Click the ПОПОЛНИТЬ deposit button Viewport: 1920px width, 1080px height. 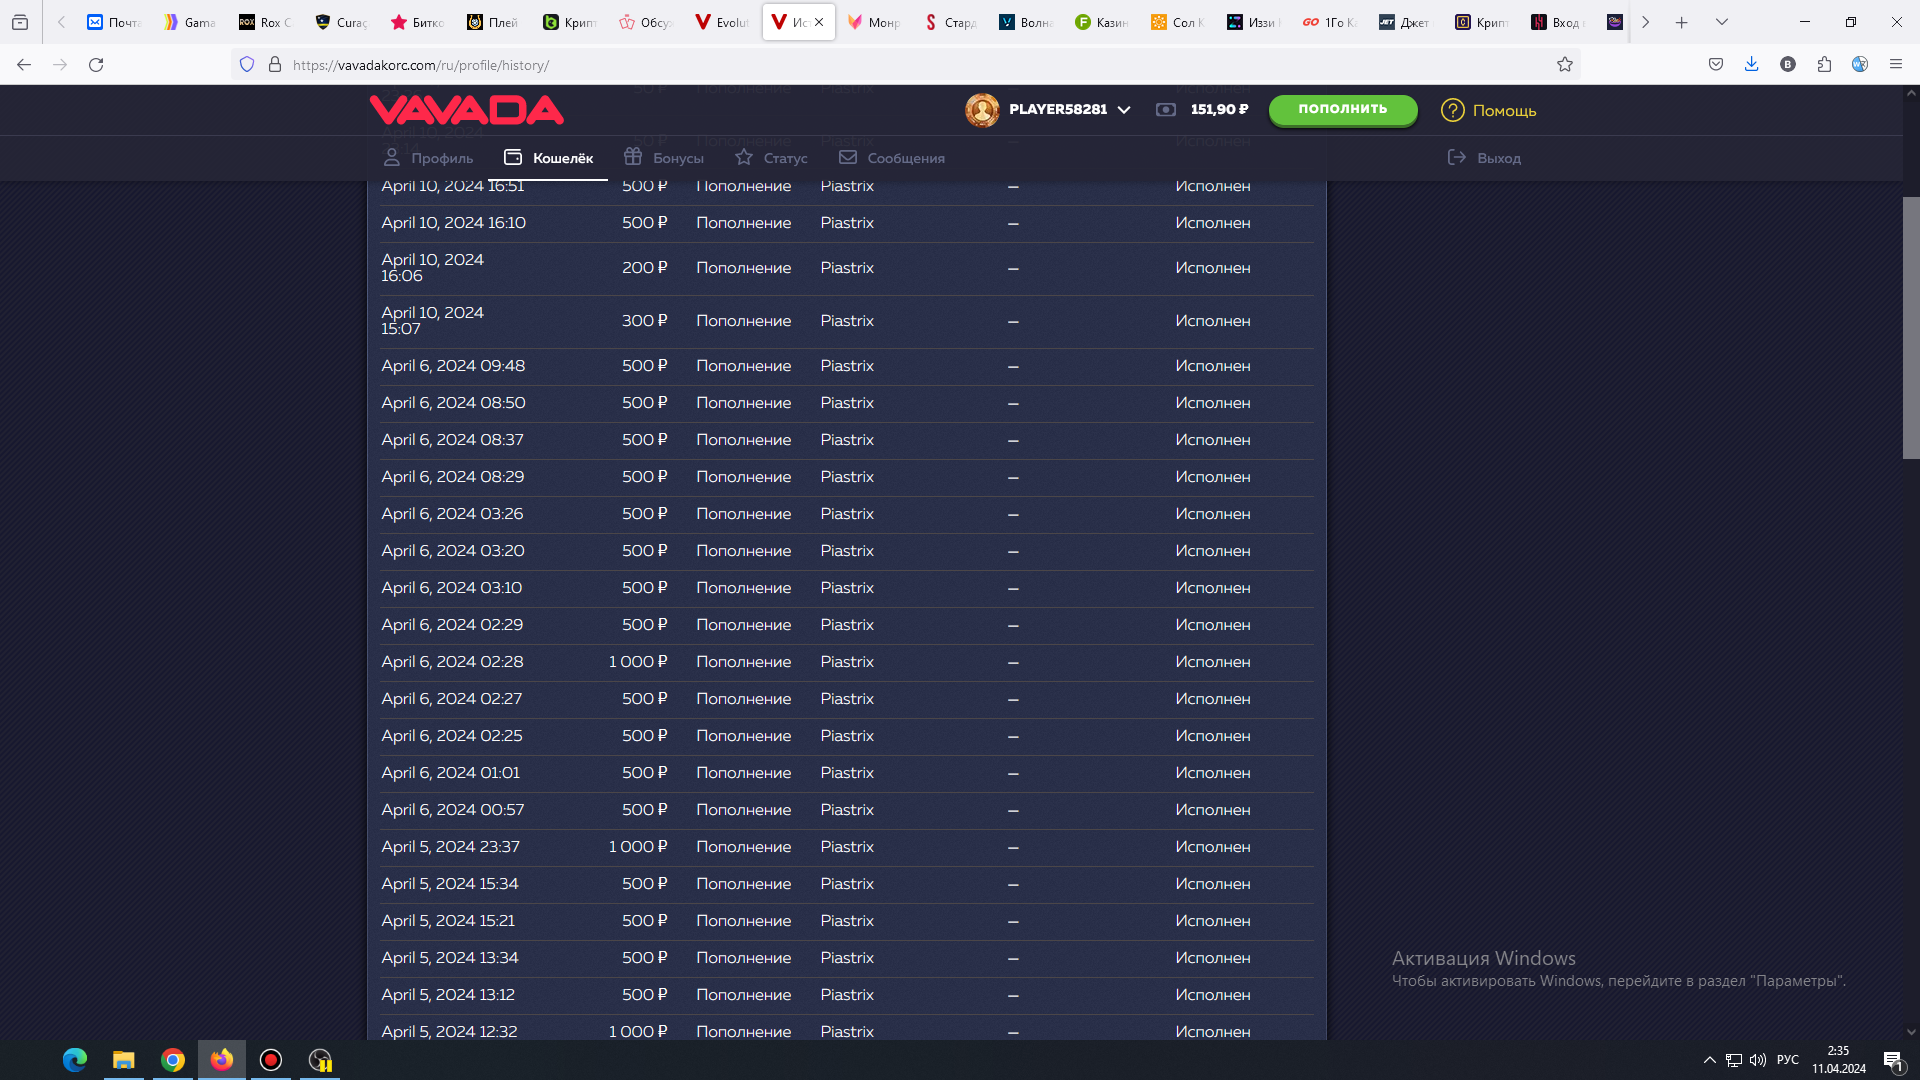[1343, 109]
